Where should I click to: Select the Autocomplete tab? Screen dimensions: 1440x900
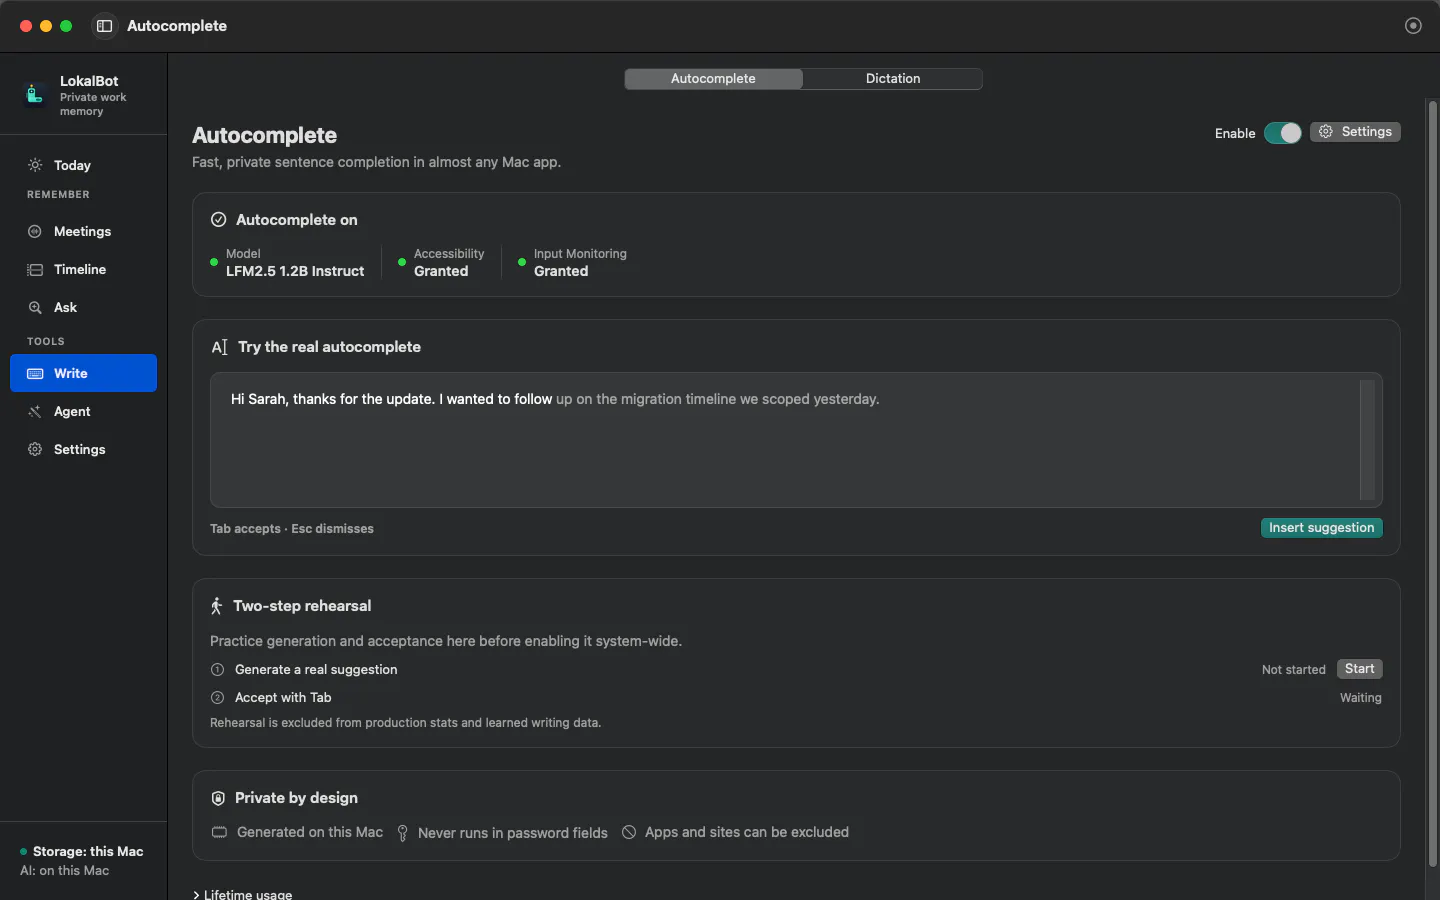(713, 79)
